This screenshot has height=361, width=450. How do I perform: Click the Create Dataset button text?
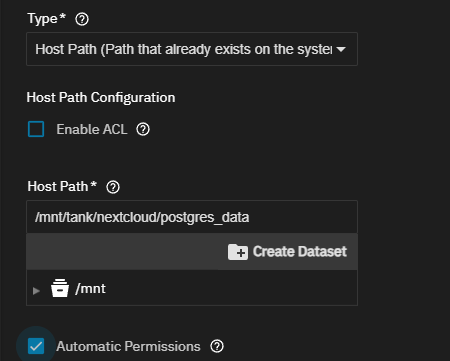[x=300, y=252]
